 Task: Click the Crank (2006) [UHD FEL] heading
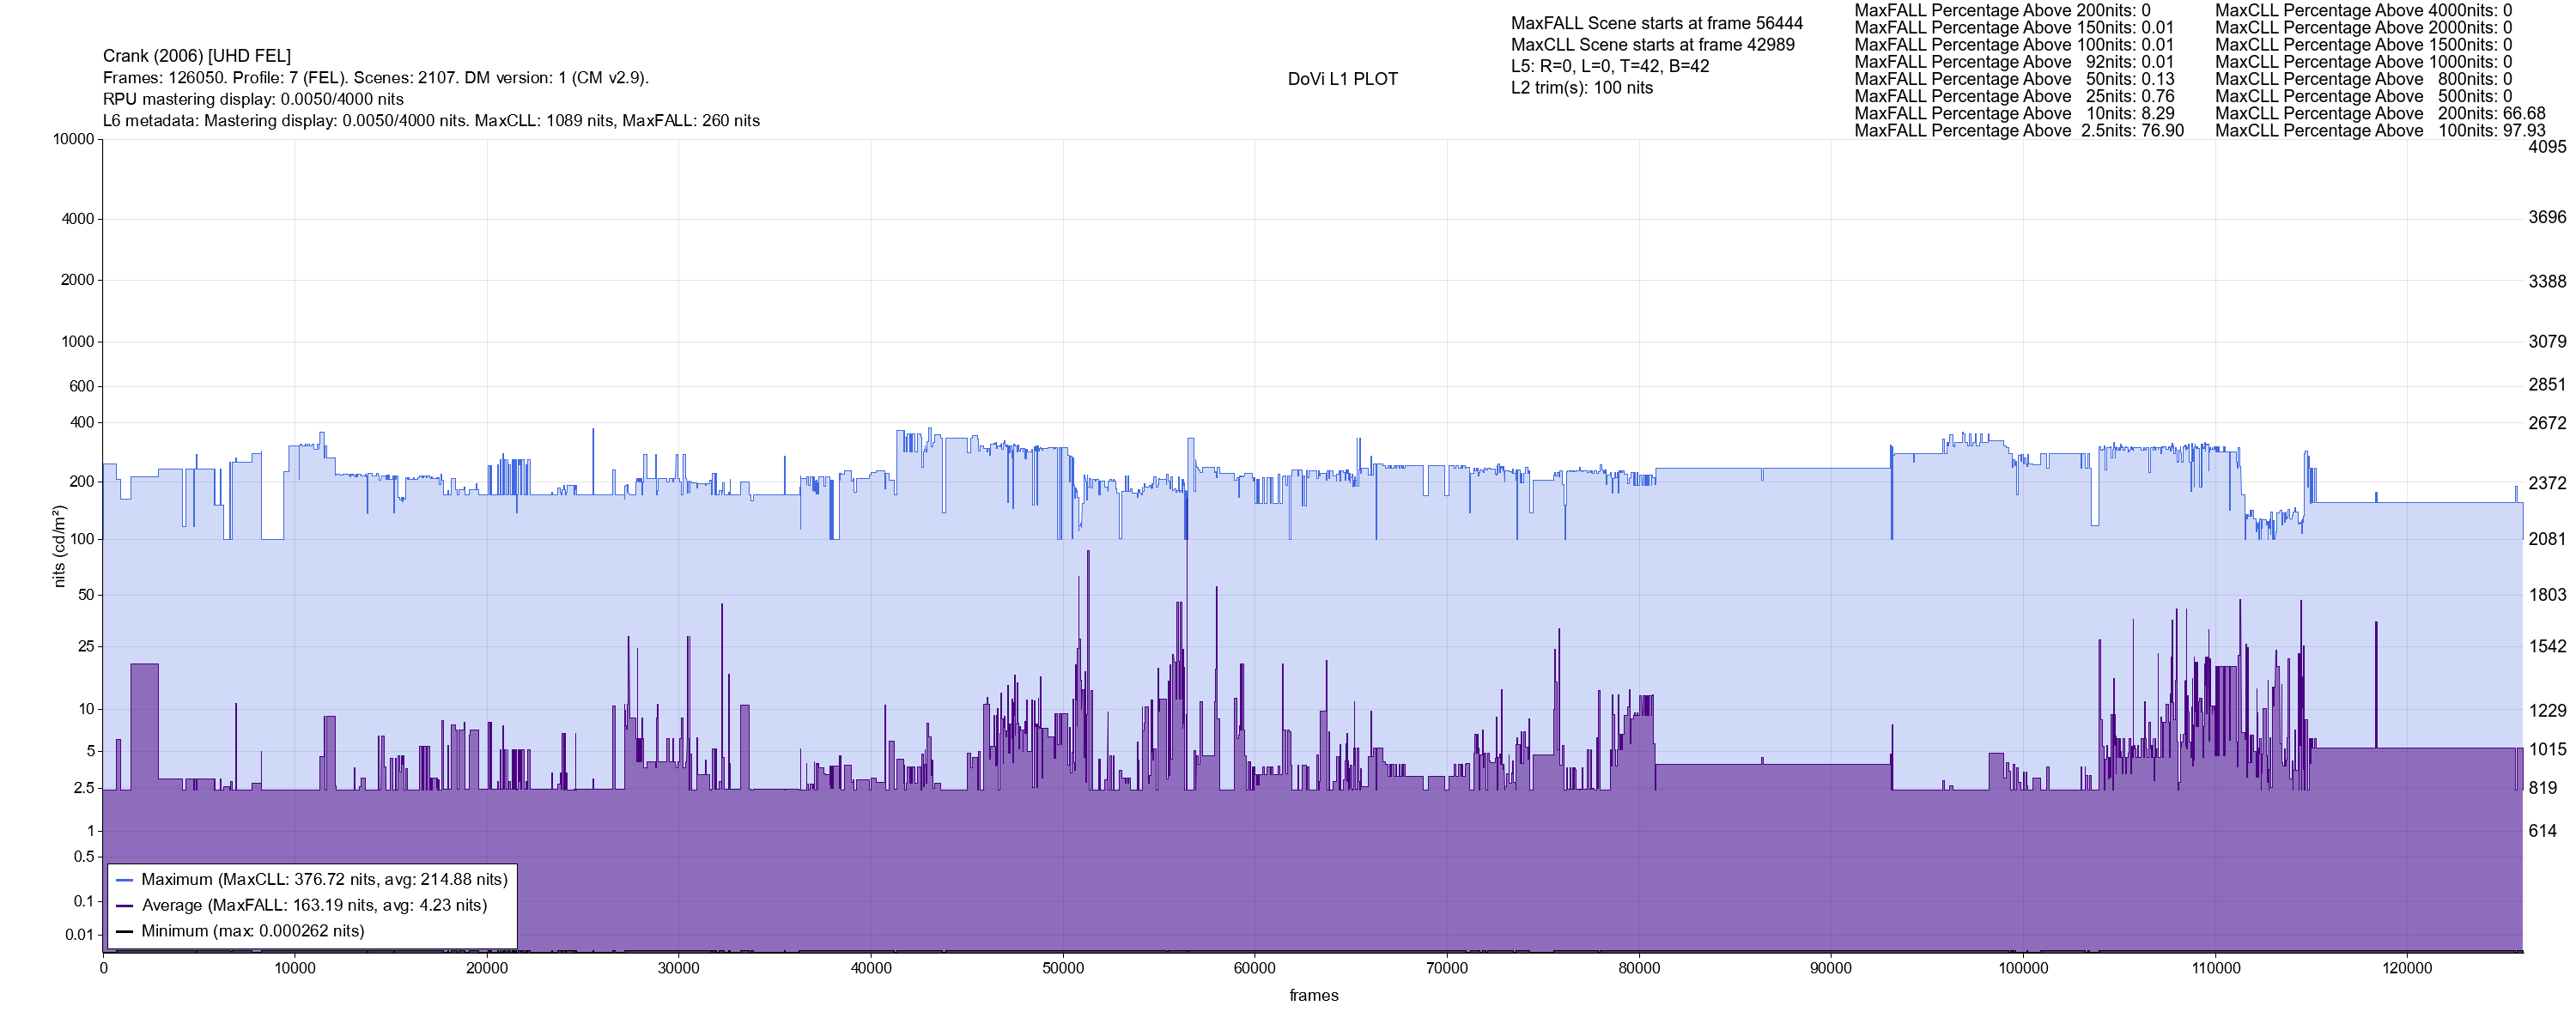point(197,56)
